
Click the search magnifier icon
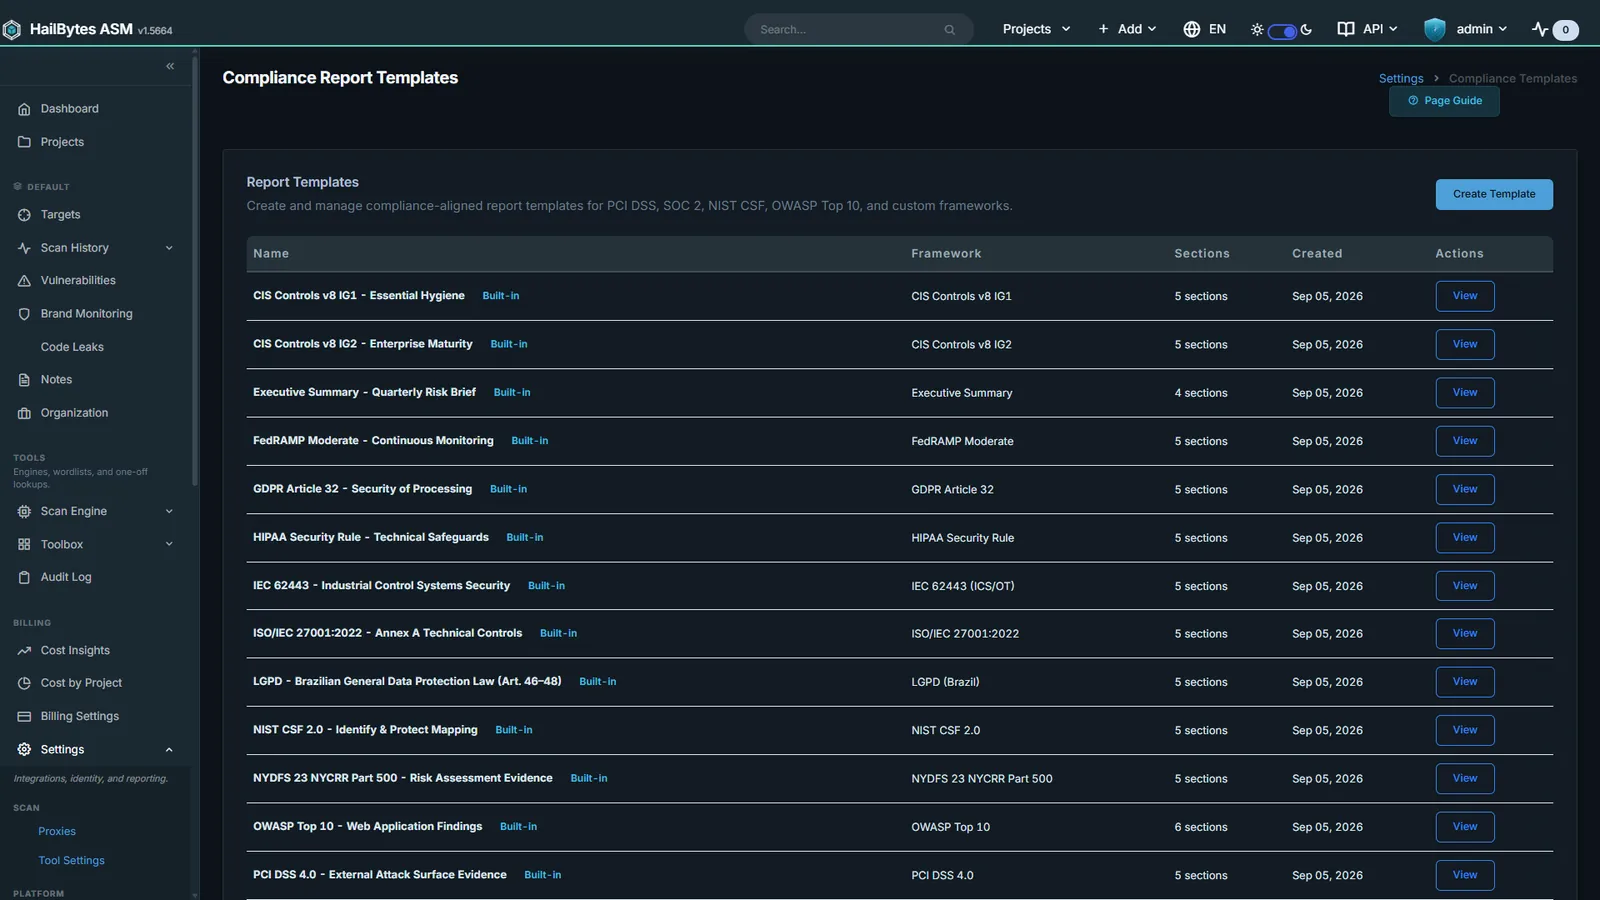coord(950,30)
